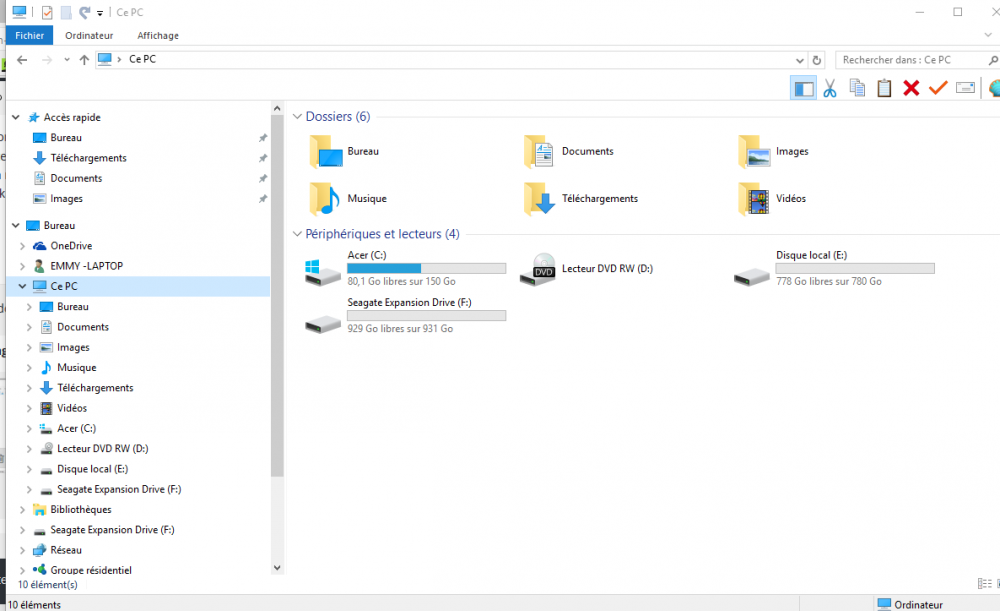The image size is (1000, 611).
Task: Click the scissors Cut icon
Action: point(829,88)
